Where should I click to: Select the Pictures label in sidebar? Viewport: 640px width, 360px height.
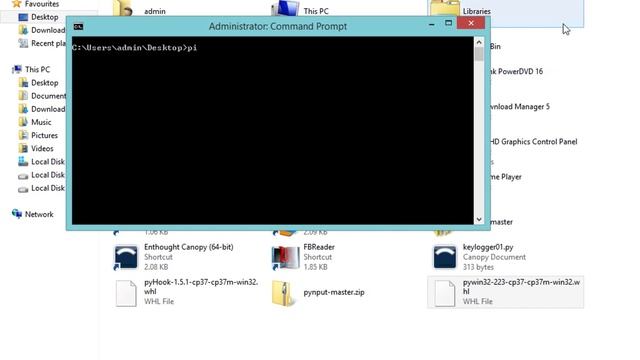coord(44,135)
